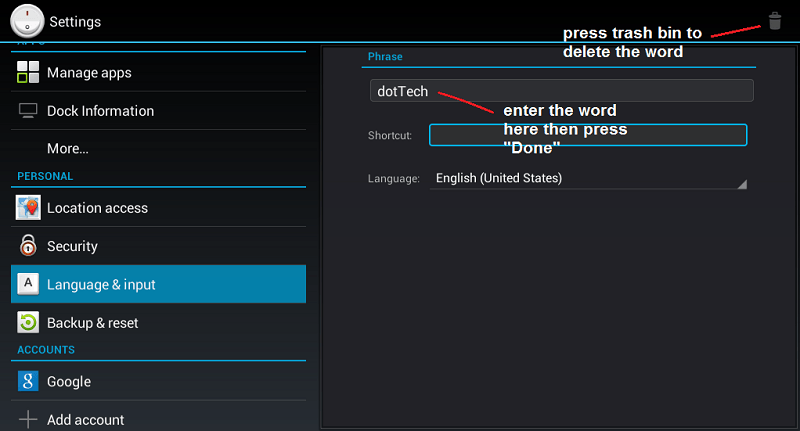800x431 pixels.
Task: Open Backup & reset settings
Action: coord(159,322)
